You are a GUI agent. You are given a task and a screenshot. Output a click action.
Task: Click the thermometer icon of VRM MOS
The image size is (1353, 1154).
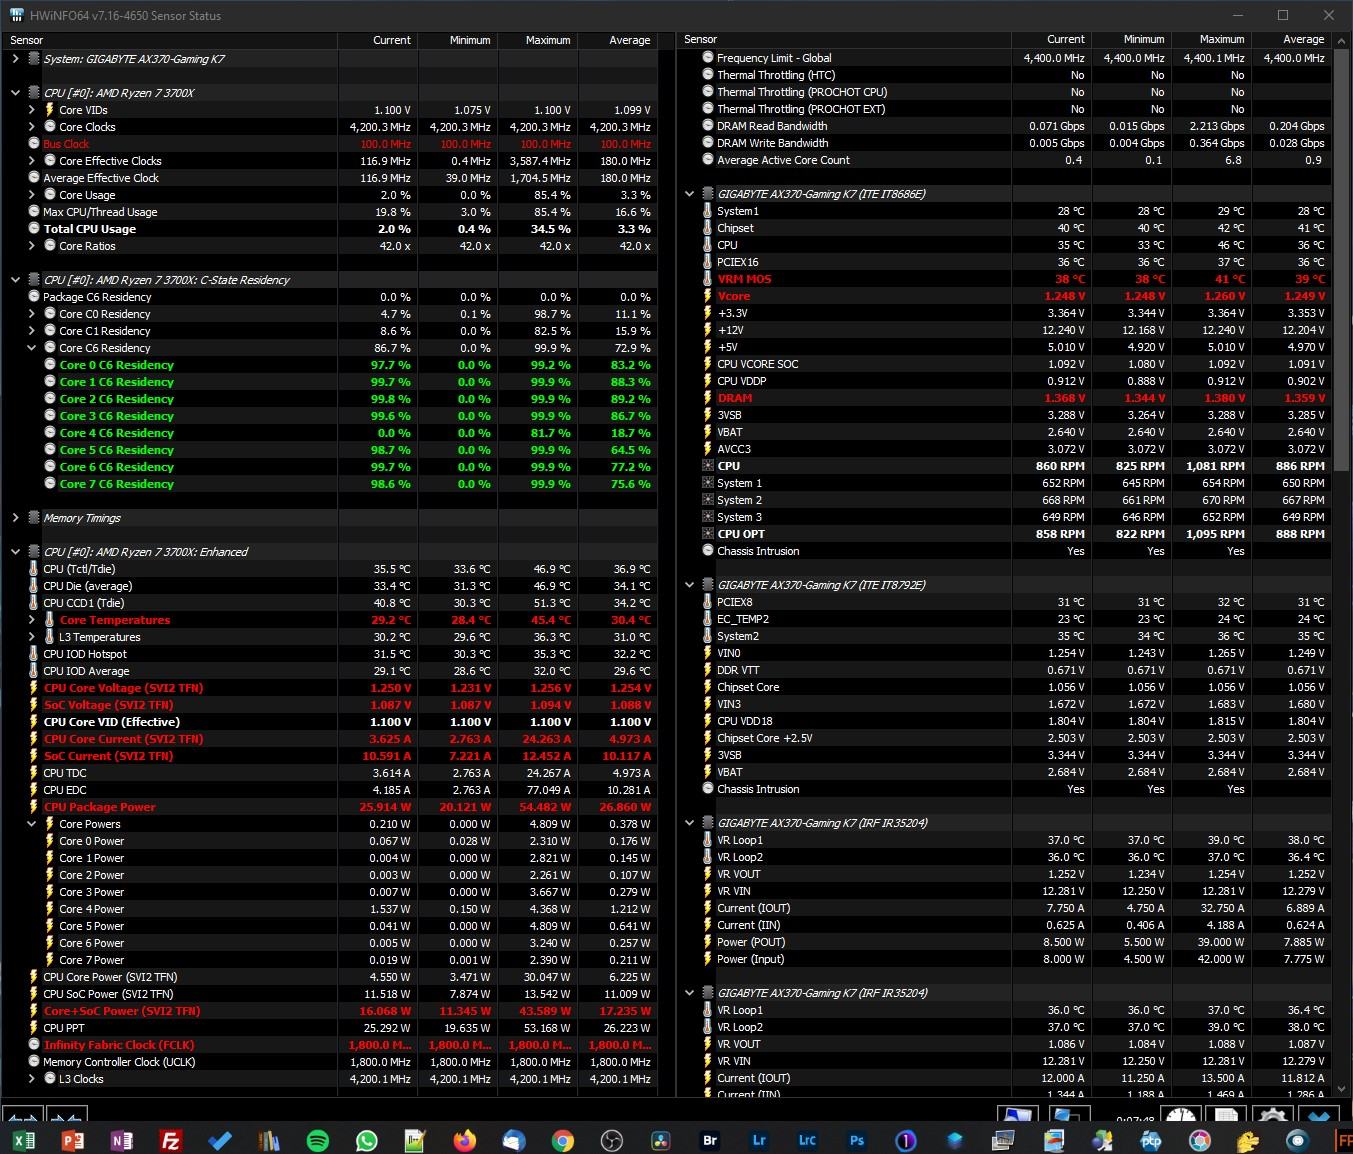708,279
